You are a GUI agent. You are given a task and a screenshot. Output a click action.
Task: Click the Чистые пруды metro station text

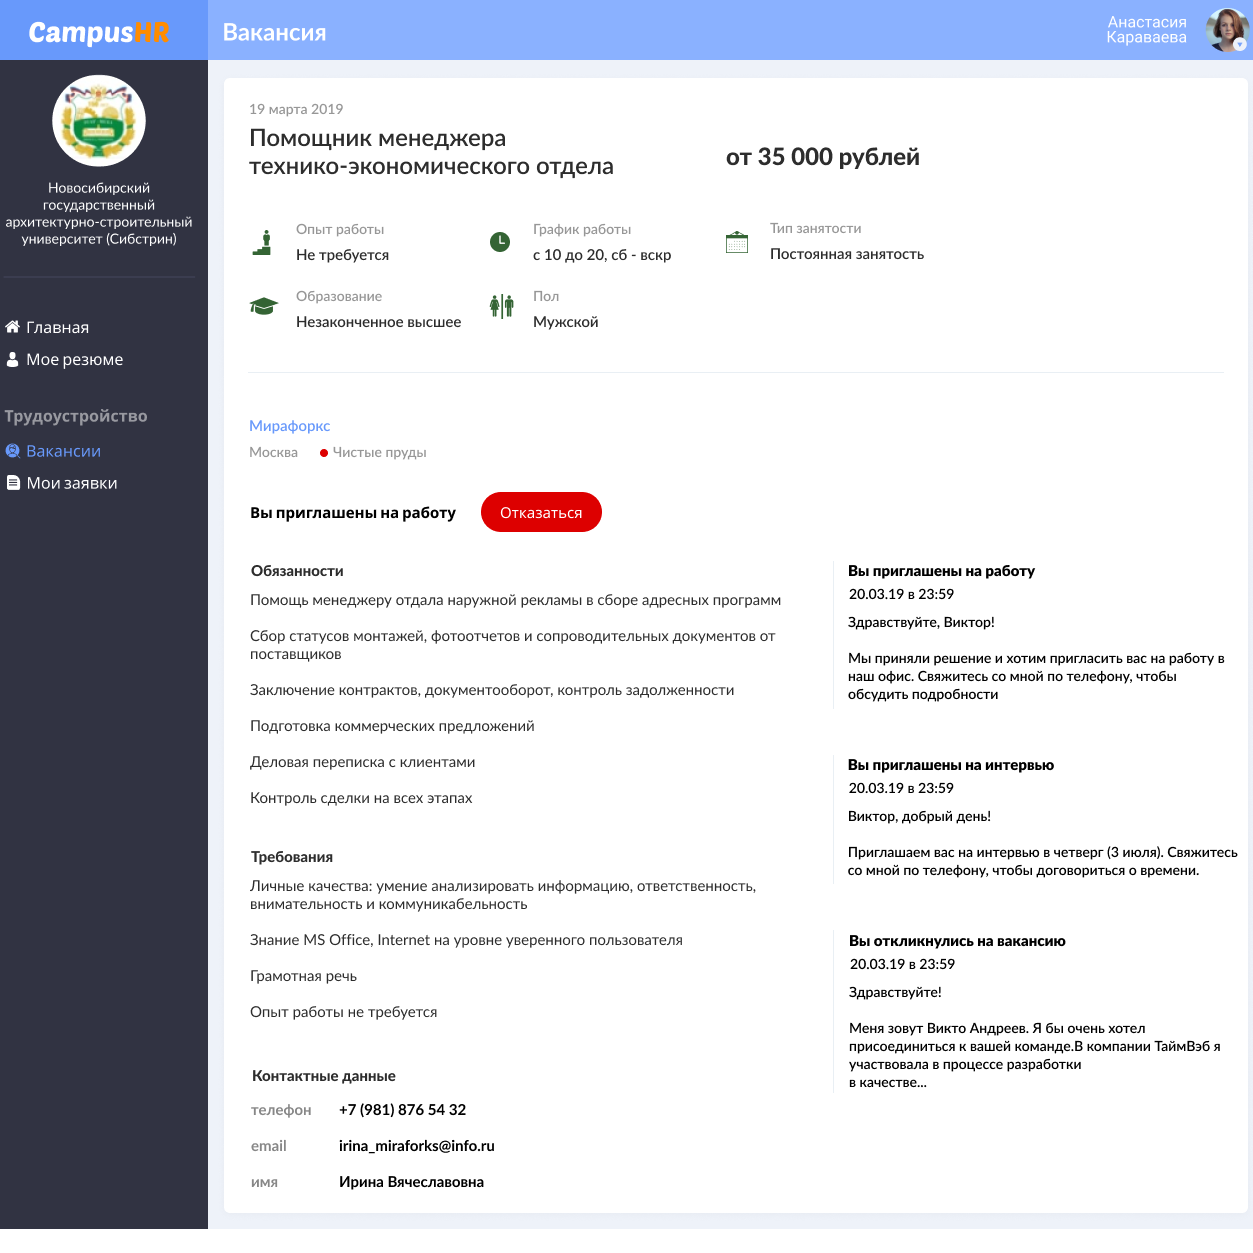tap(379, 452)
